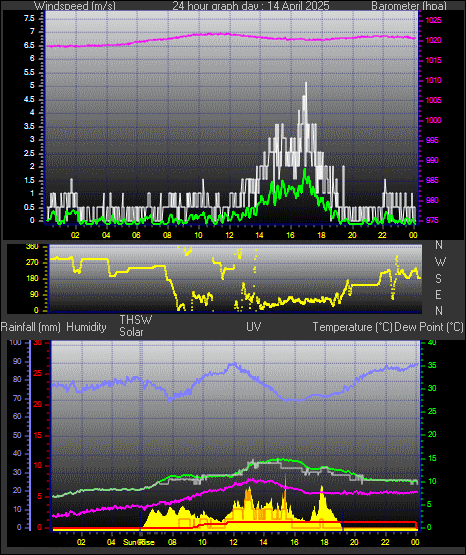
Task: Click the "Dew Point (°C)" legend label
Action: pos(429,327)
